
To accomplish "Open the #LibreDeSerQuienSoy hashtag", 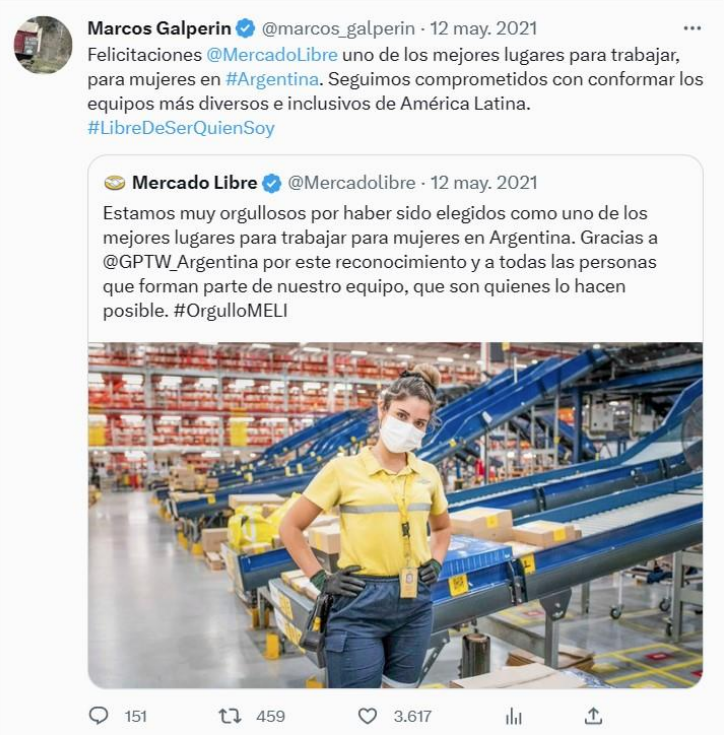I will pyautogui.click(x=181, y=128).
